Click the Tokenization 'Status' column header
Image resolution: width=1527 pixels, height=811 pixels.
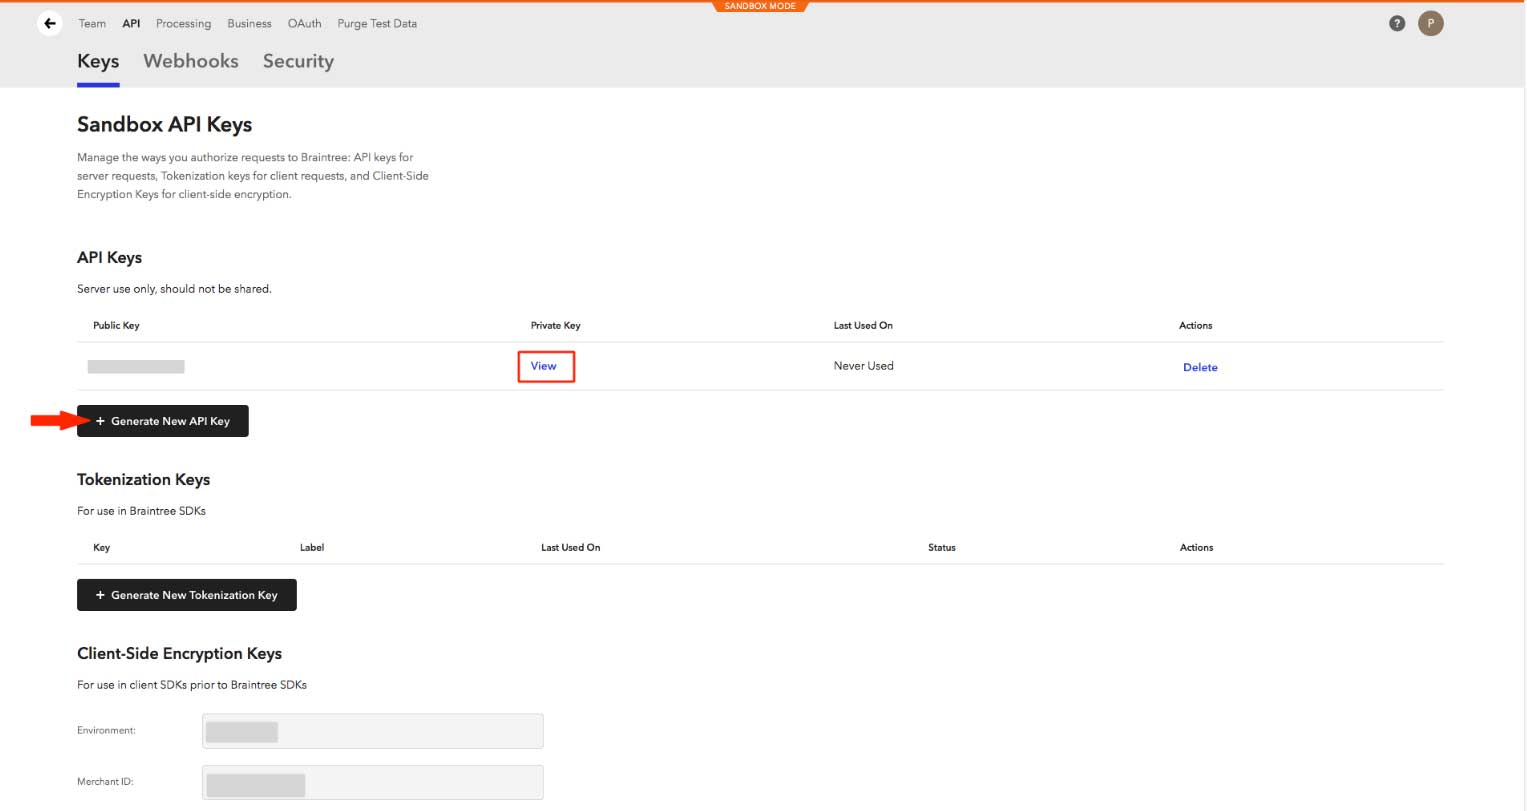point(942,547)
